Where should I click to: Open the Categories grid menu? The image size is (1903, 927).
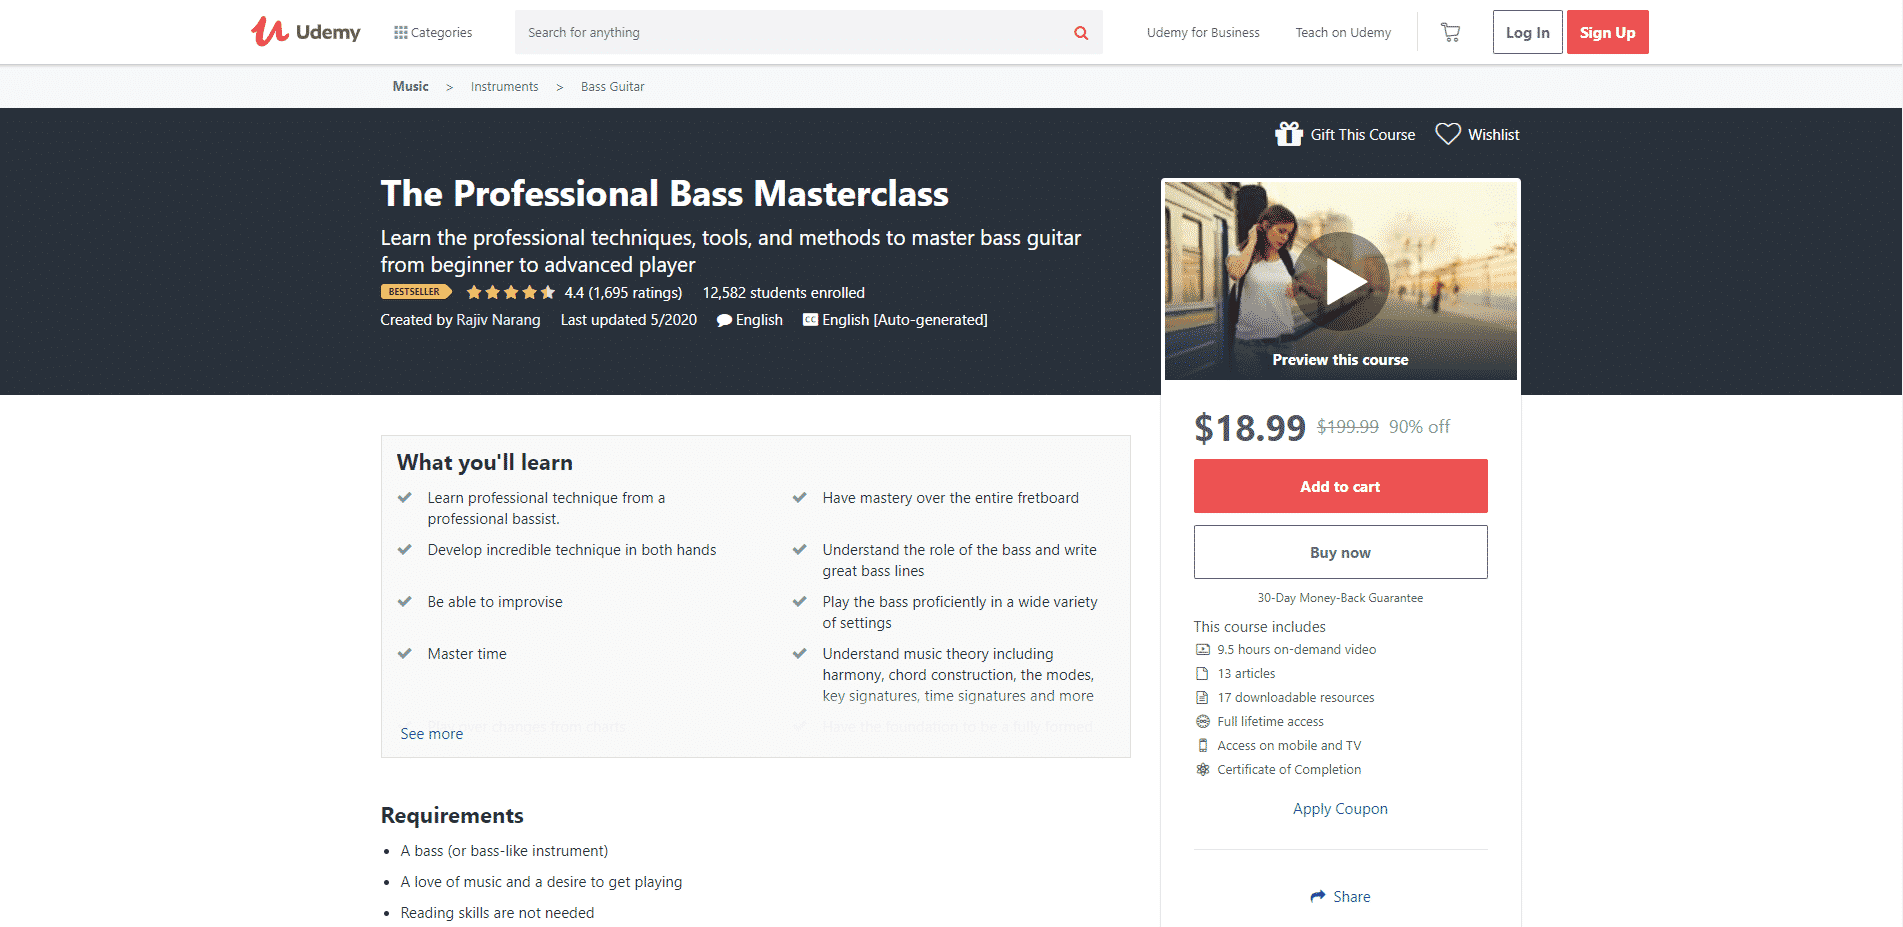click(433, 32)
